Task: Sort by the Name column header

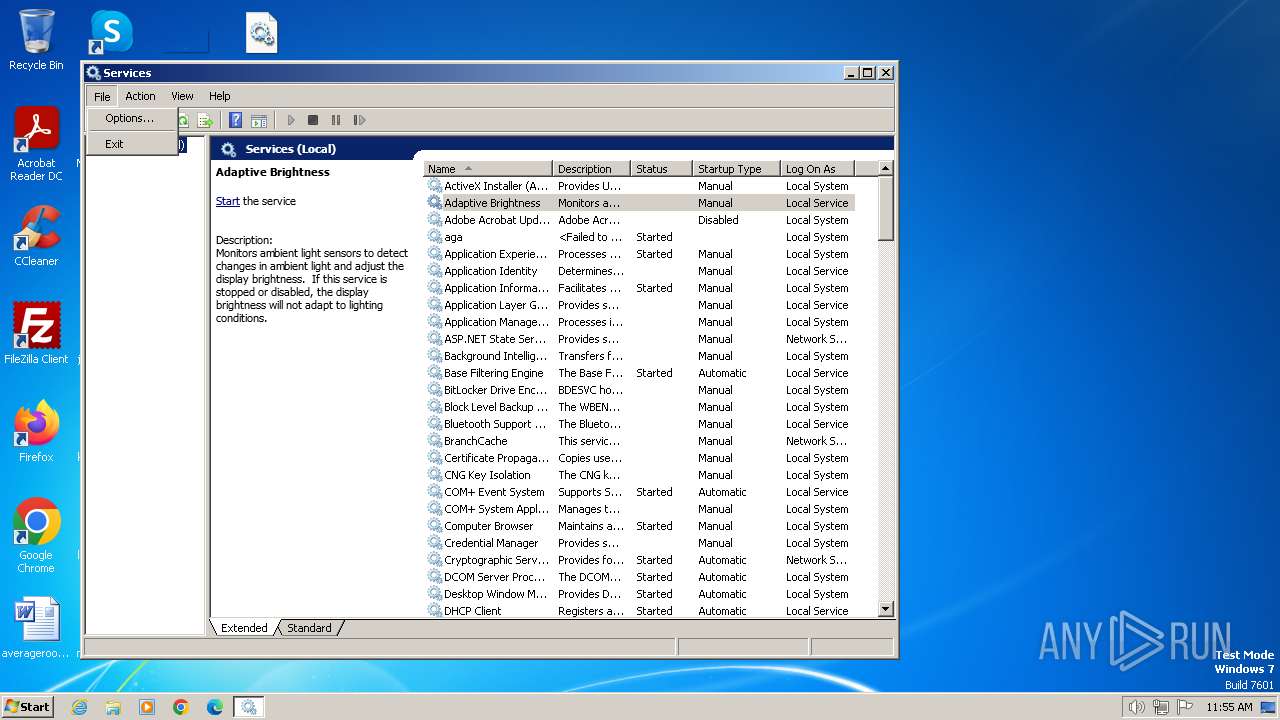Action: 488,169
